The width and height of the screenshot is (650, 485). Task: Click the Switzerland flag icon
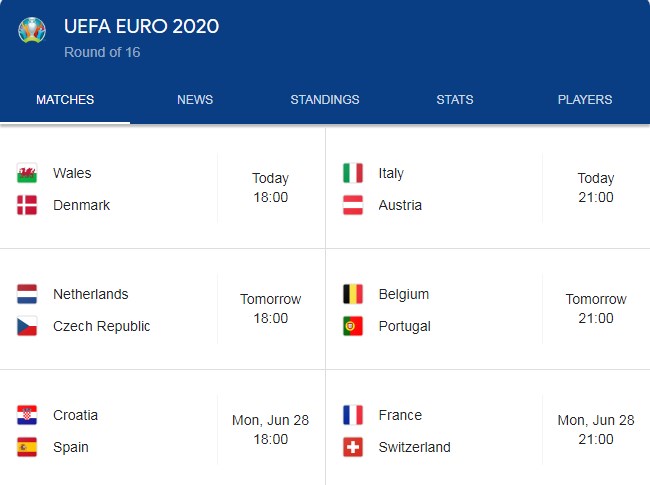pos(353,447)
